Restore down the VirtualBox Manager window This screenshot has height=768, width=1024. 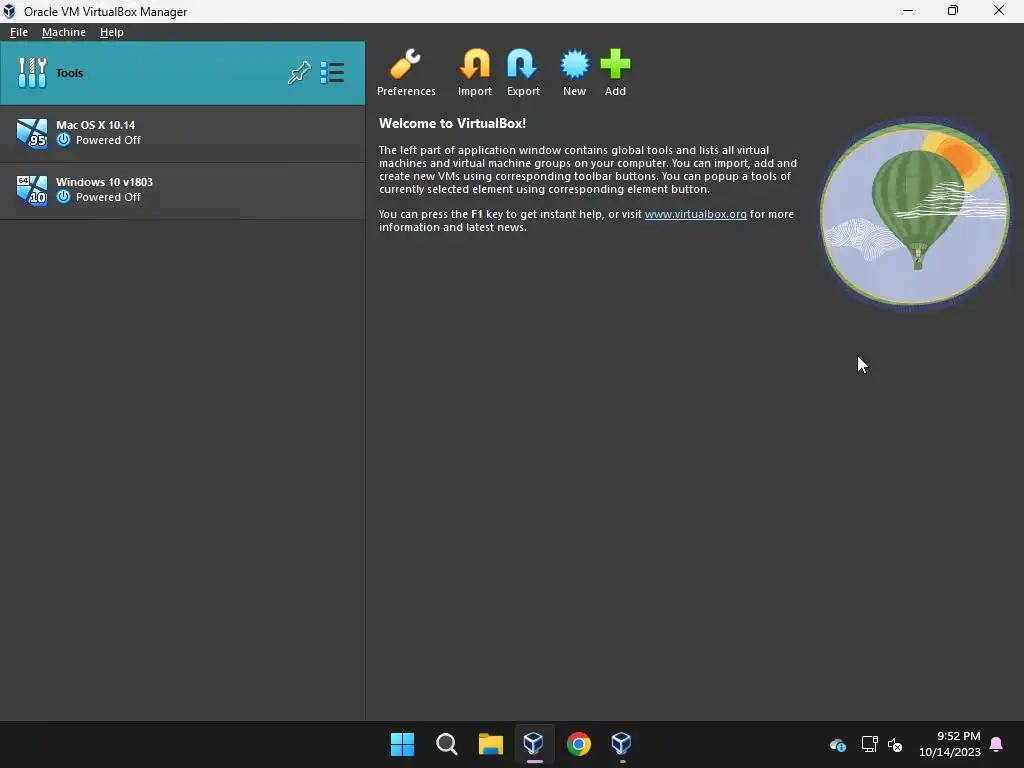[953, 10]
